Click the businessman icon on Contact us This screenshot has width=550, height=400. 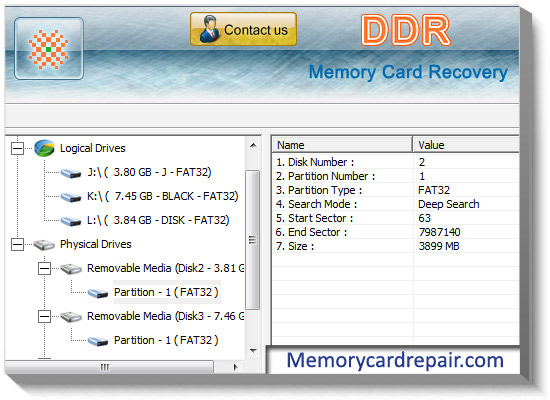point(208,29)
